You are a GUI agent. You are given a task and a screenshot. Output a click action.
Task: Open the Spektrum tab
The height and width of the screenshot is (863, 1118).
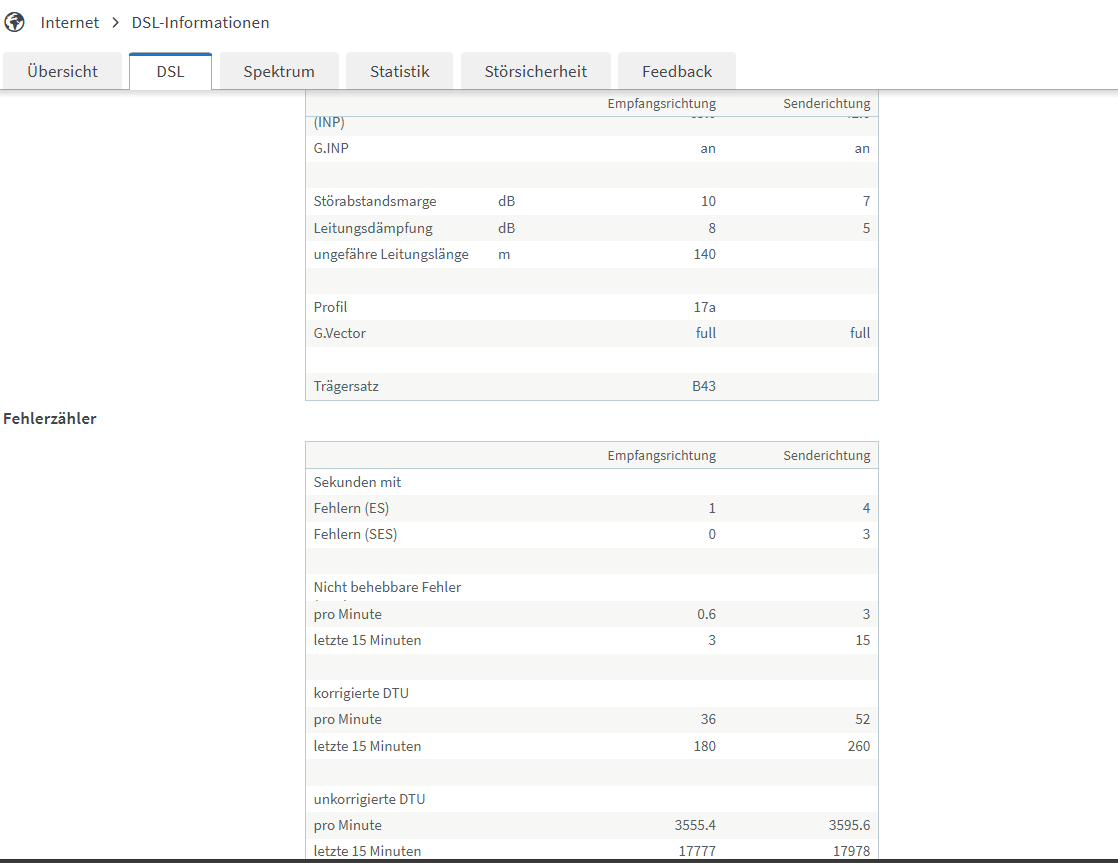[x=279, y=71]
